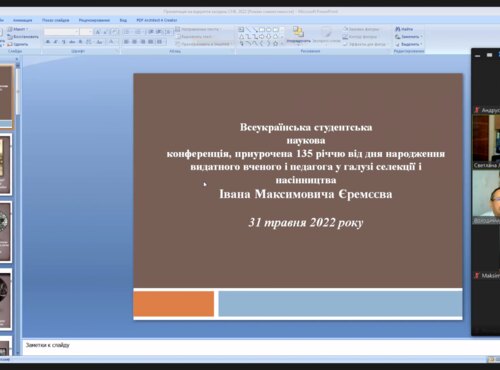Screen dimensions: 500x370
Task: Click date text 31 травня 2022 року
Action: pyautogui.click(x=306, y=223)
